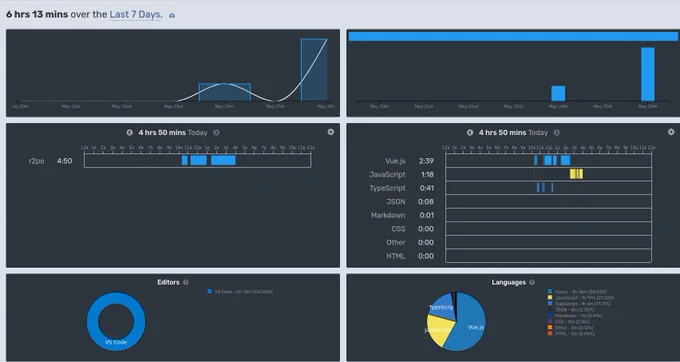Click the Other orange legend swatch
Viewport: 680px width, 362px height.
coord(550,328)
